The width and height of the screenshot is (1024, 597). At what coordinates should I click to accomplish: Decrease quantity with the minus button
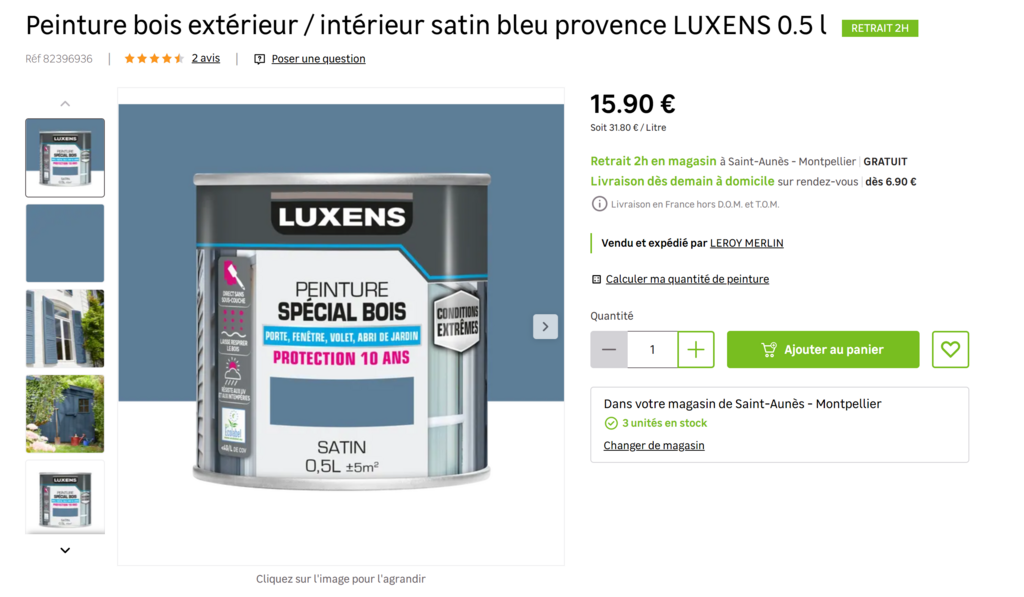(x=609, y=349)
